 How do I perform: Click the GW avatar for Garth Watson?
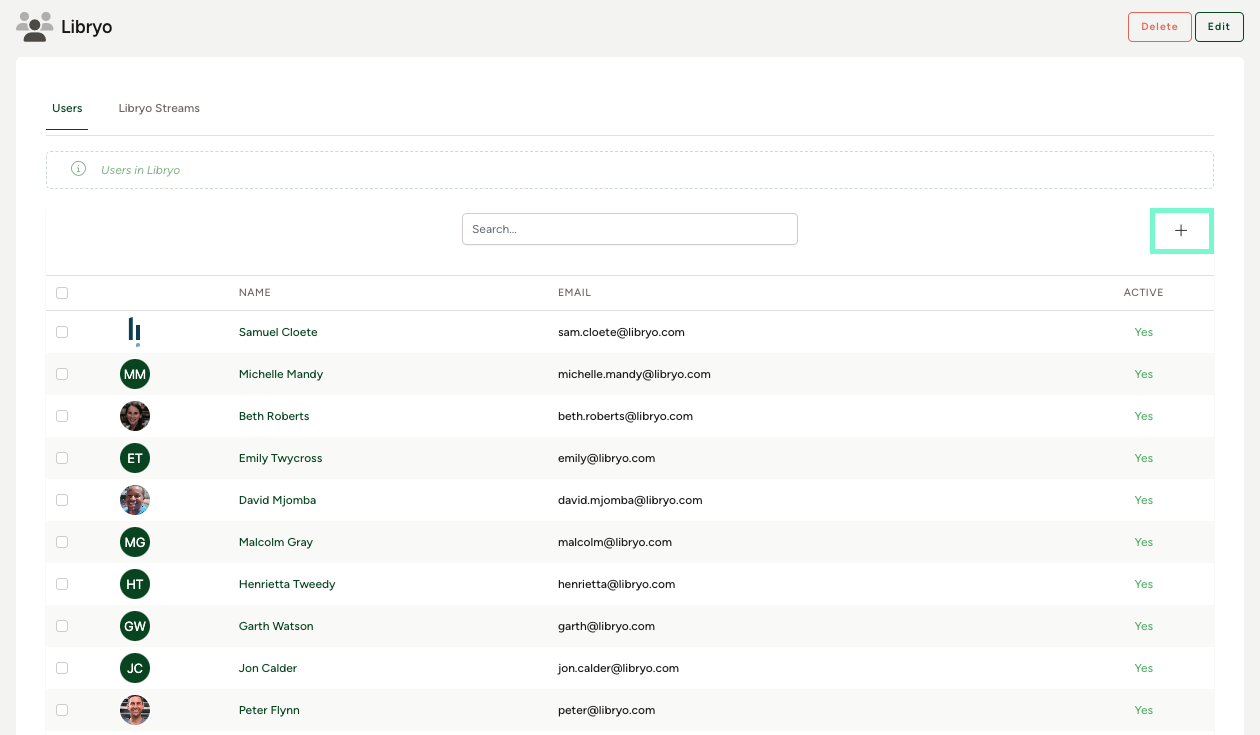(x=135, y=626)
